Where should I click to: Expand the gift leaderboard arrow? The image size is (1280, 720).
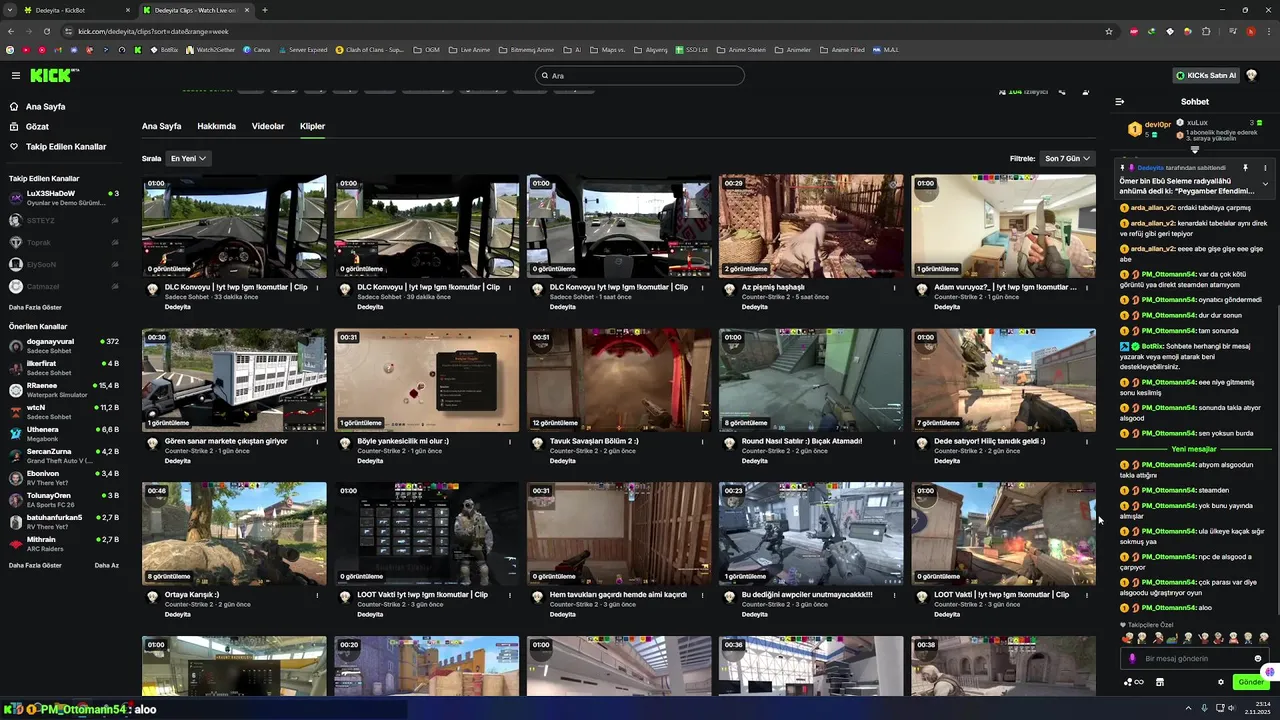1194,150
